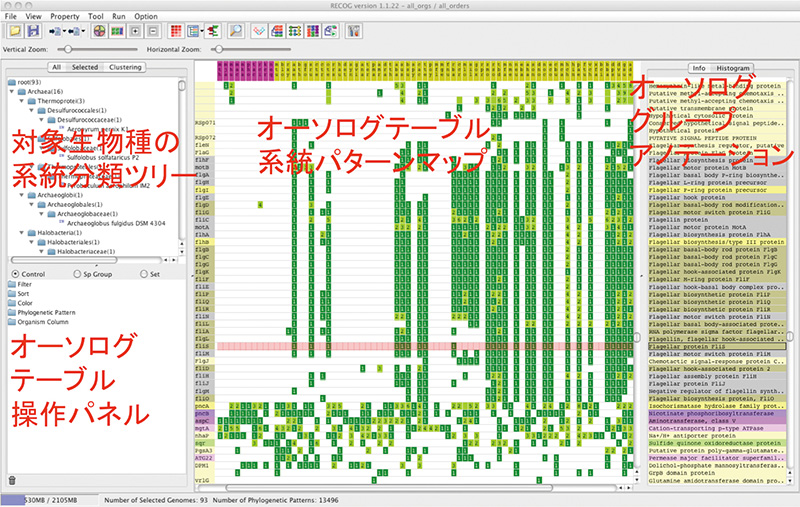This screenshot has height=507, width=800.
Task: Click the plus expand toolbar icon
Action: pos(134,31)
